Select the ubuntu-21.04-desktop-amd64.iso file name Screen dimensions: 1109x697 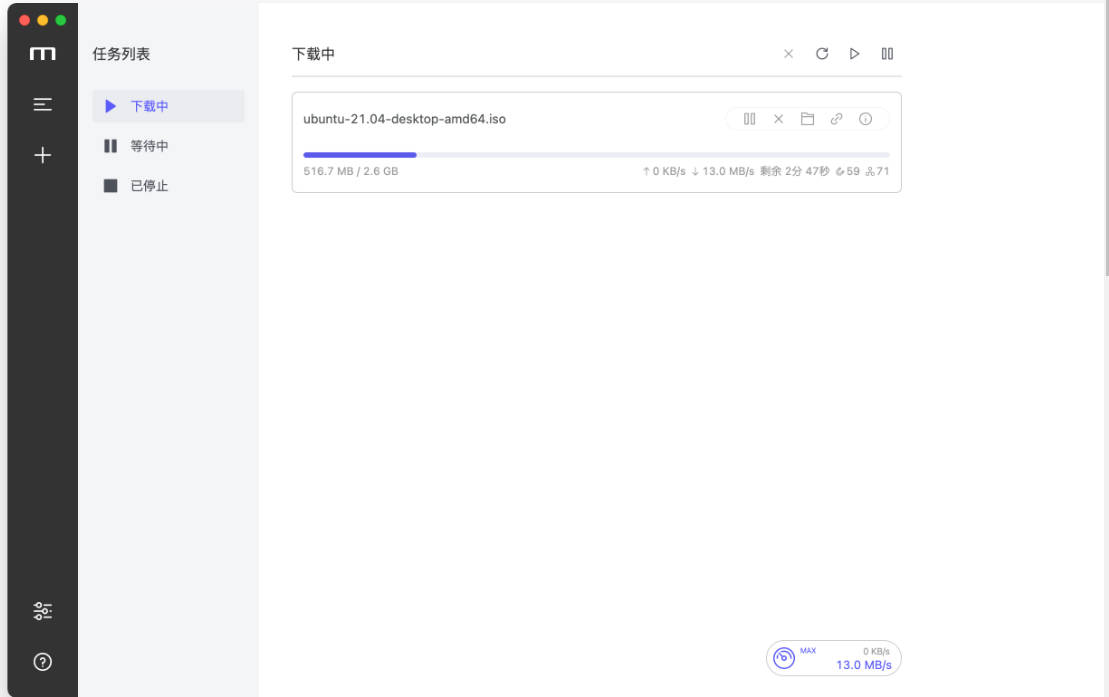[404, 119]
